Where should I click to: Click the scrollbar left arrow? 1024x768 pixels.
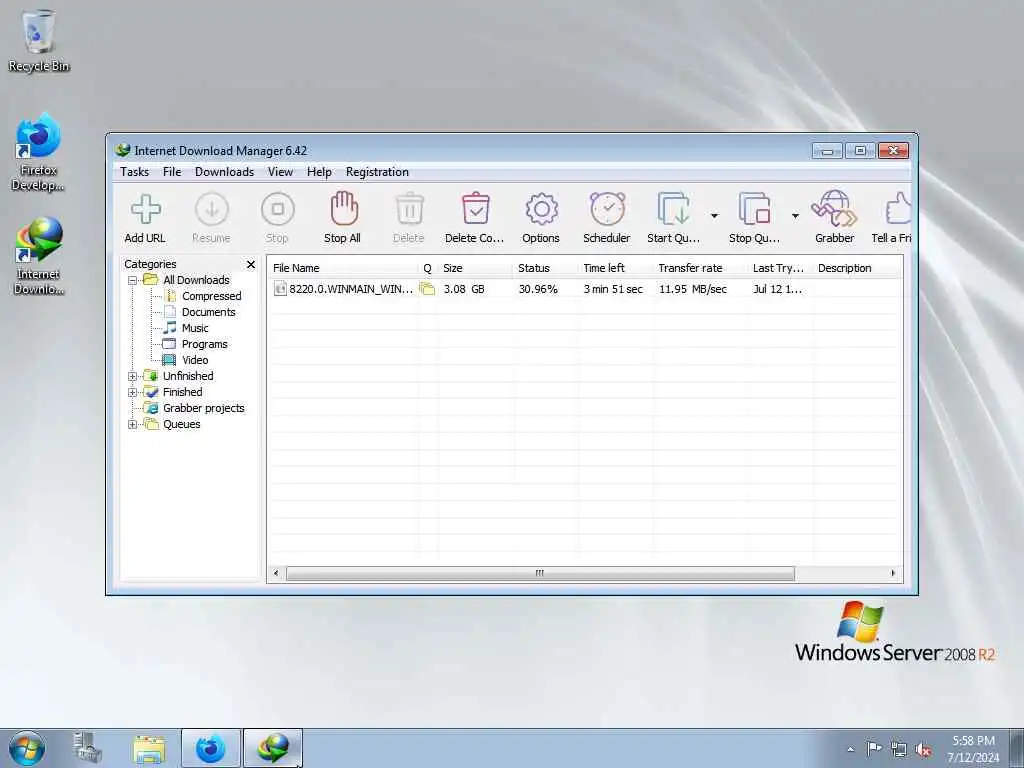click(276, 573)
